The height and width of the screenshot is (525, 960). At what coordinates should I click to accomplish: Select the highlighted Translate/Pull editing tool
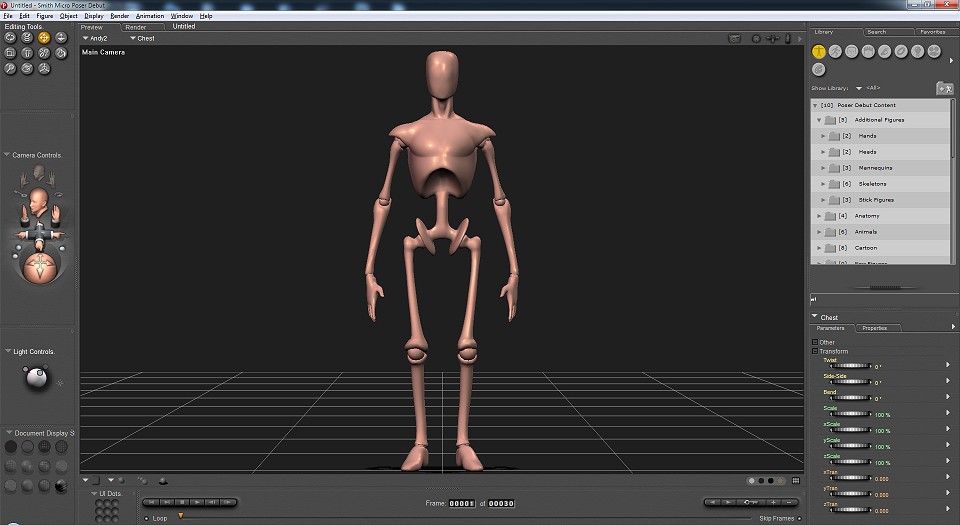pos(44,37)
